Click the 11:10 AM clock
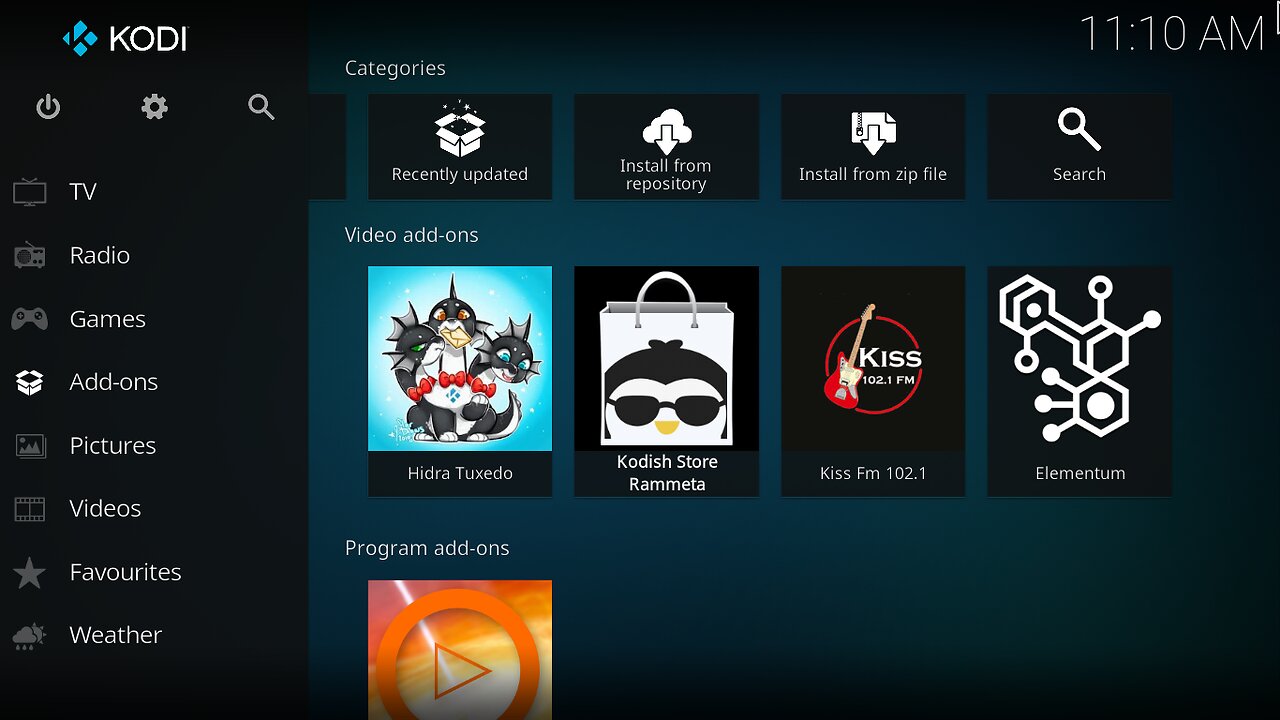The width and height of the screenshot is (1280, 720). [x=1172, y=34]
